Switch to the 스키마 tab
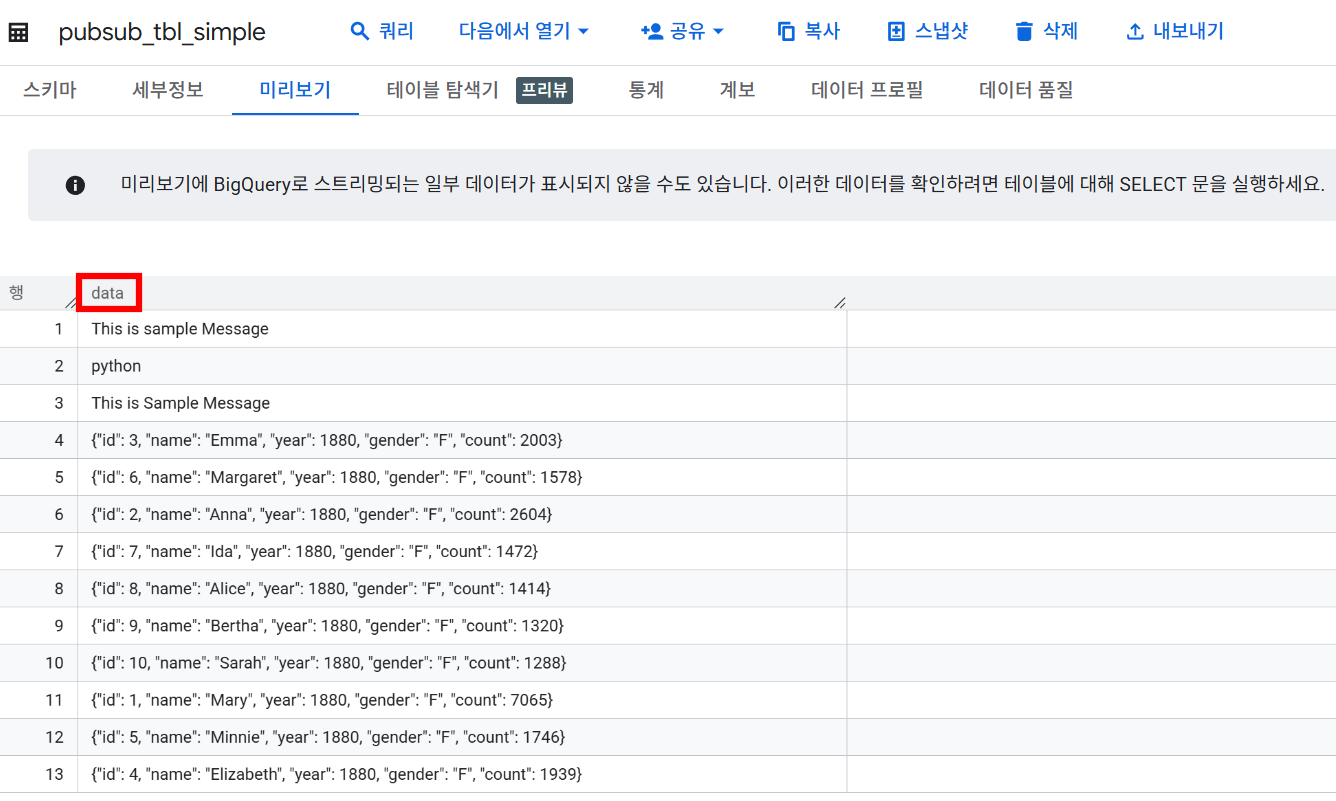 point(50,90)
